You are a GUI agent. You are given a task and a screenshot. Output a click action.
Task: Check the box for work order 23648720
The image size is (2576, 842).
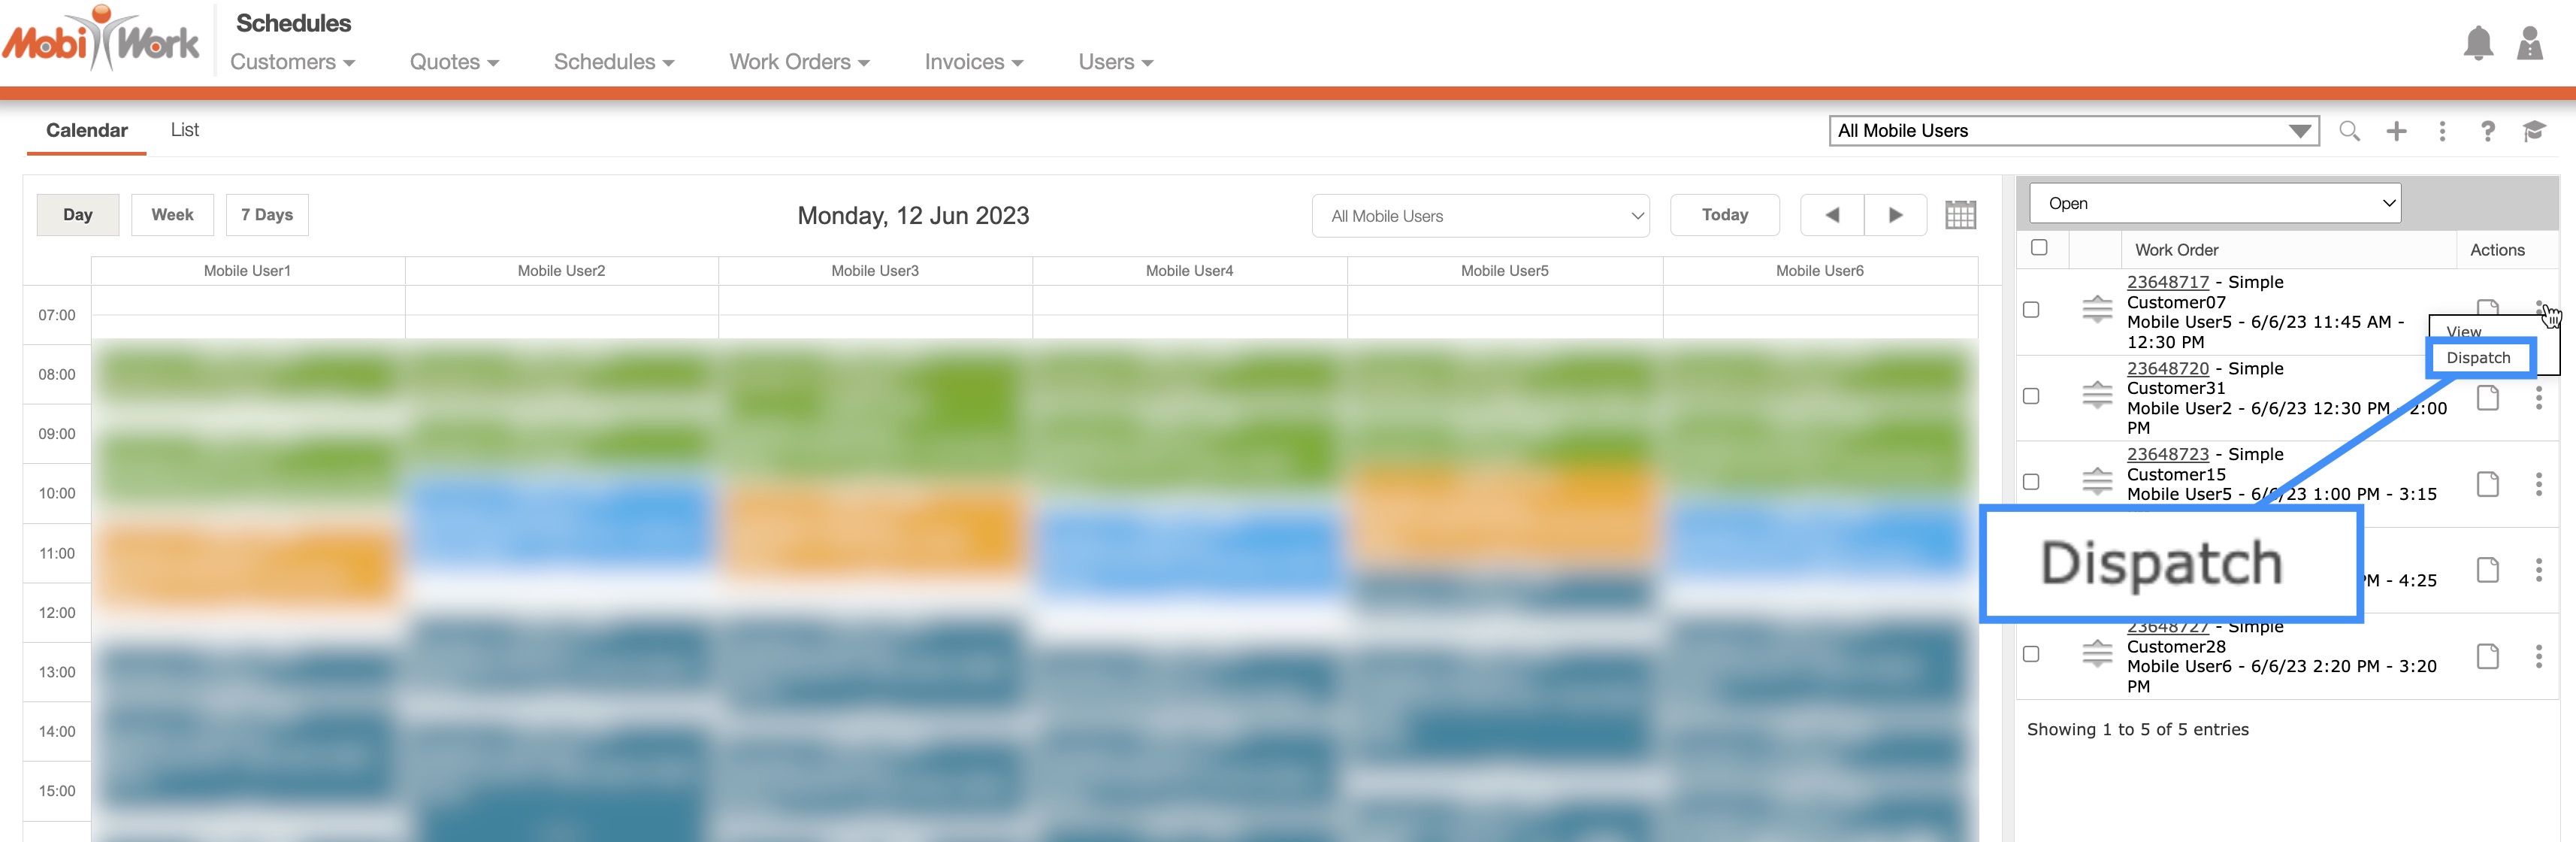pyautogui.click(x=2030, y=396)
